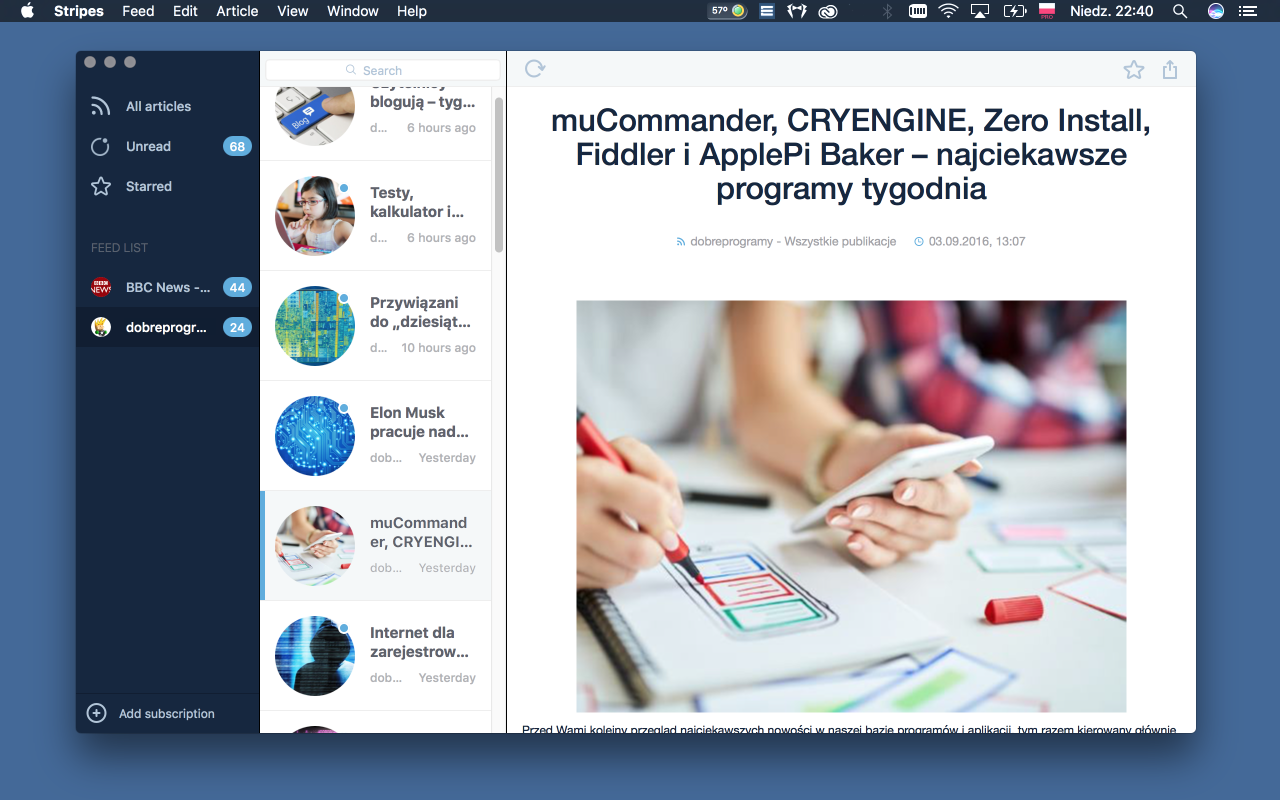Click into the Search field
The width and height of the screenshot is (1280, 800).
(383, 70)
